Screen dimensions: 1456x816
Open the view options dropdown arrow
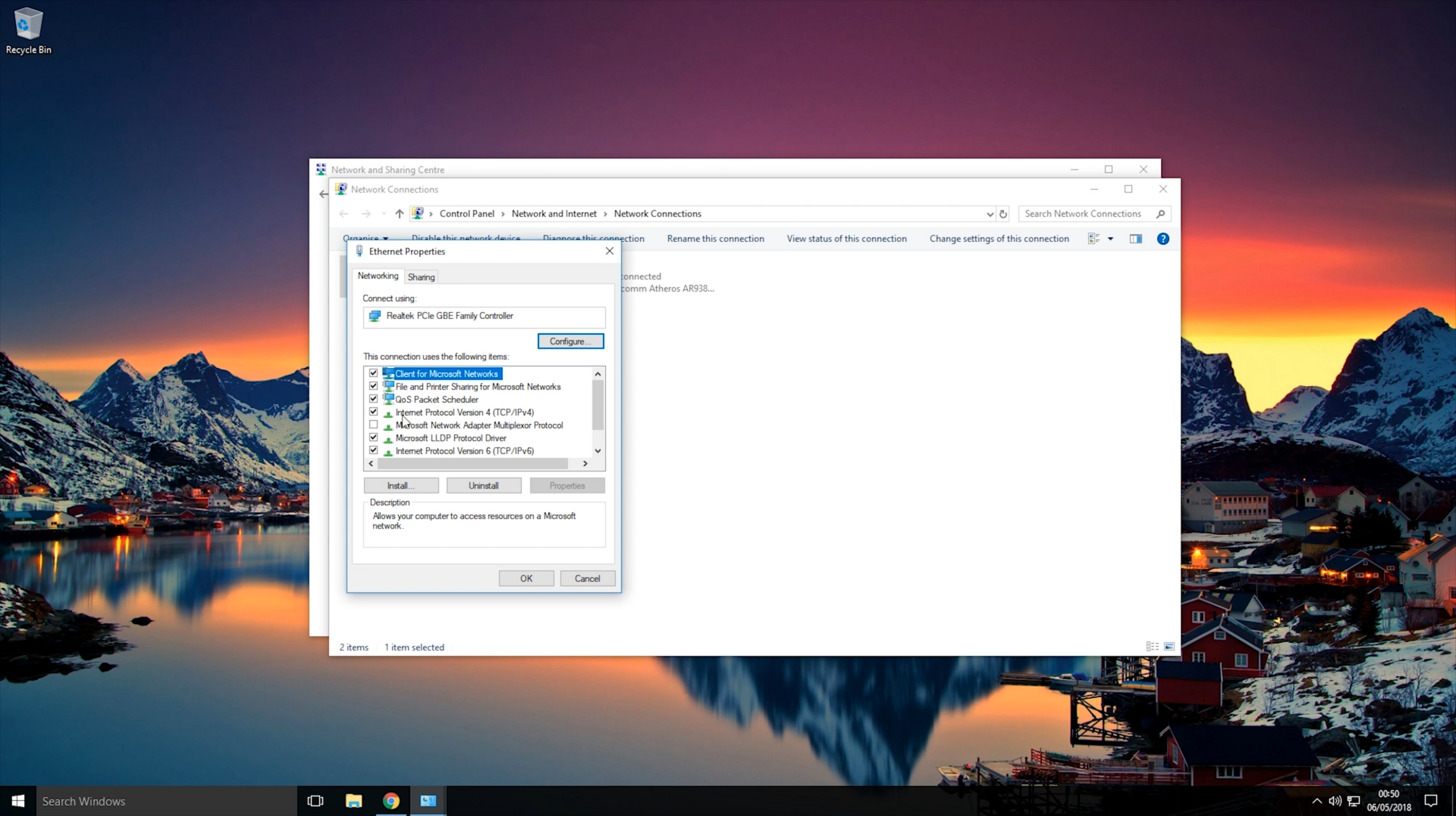[x=1110, y=239]
